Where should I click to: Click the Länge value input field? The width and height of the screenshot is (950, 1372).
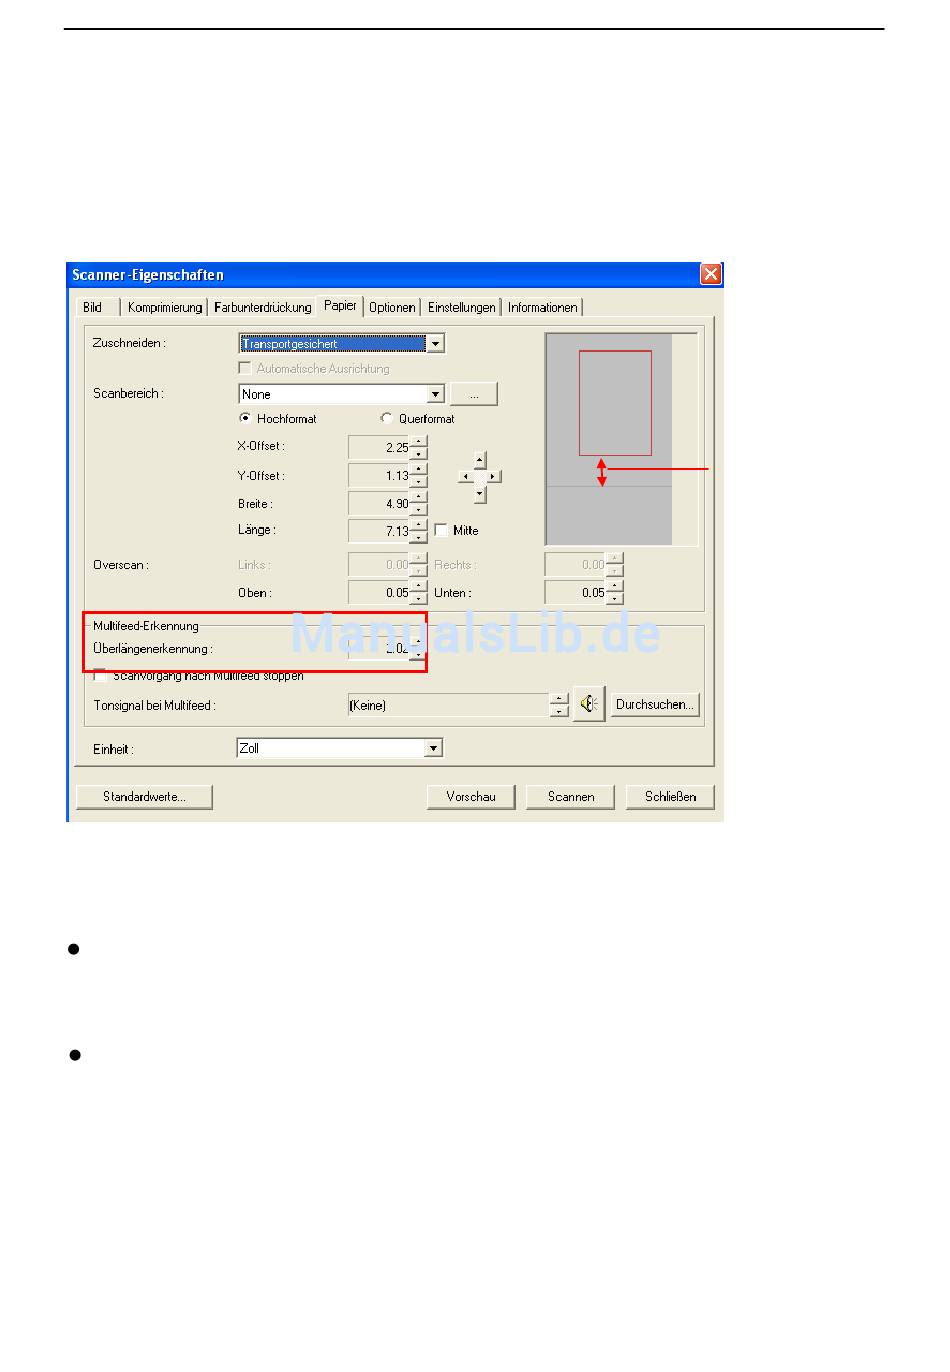(379, 531)
